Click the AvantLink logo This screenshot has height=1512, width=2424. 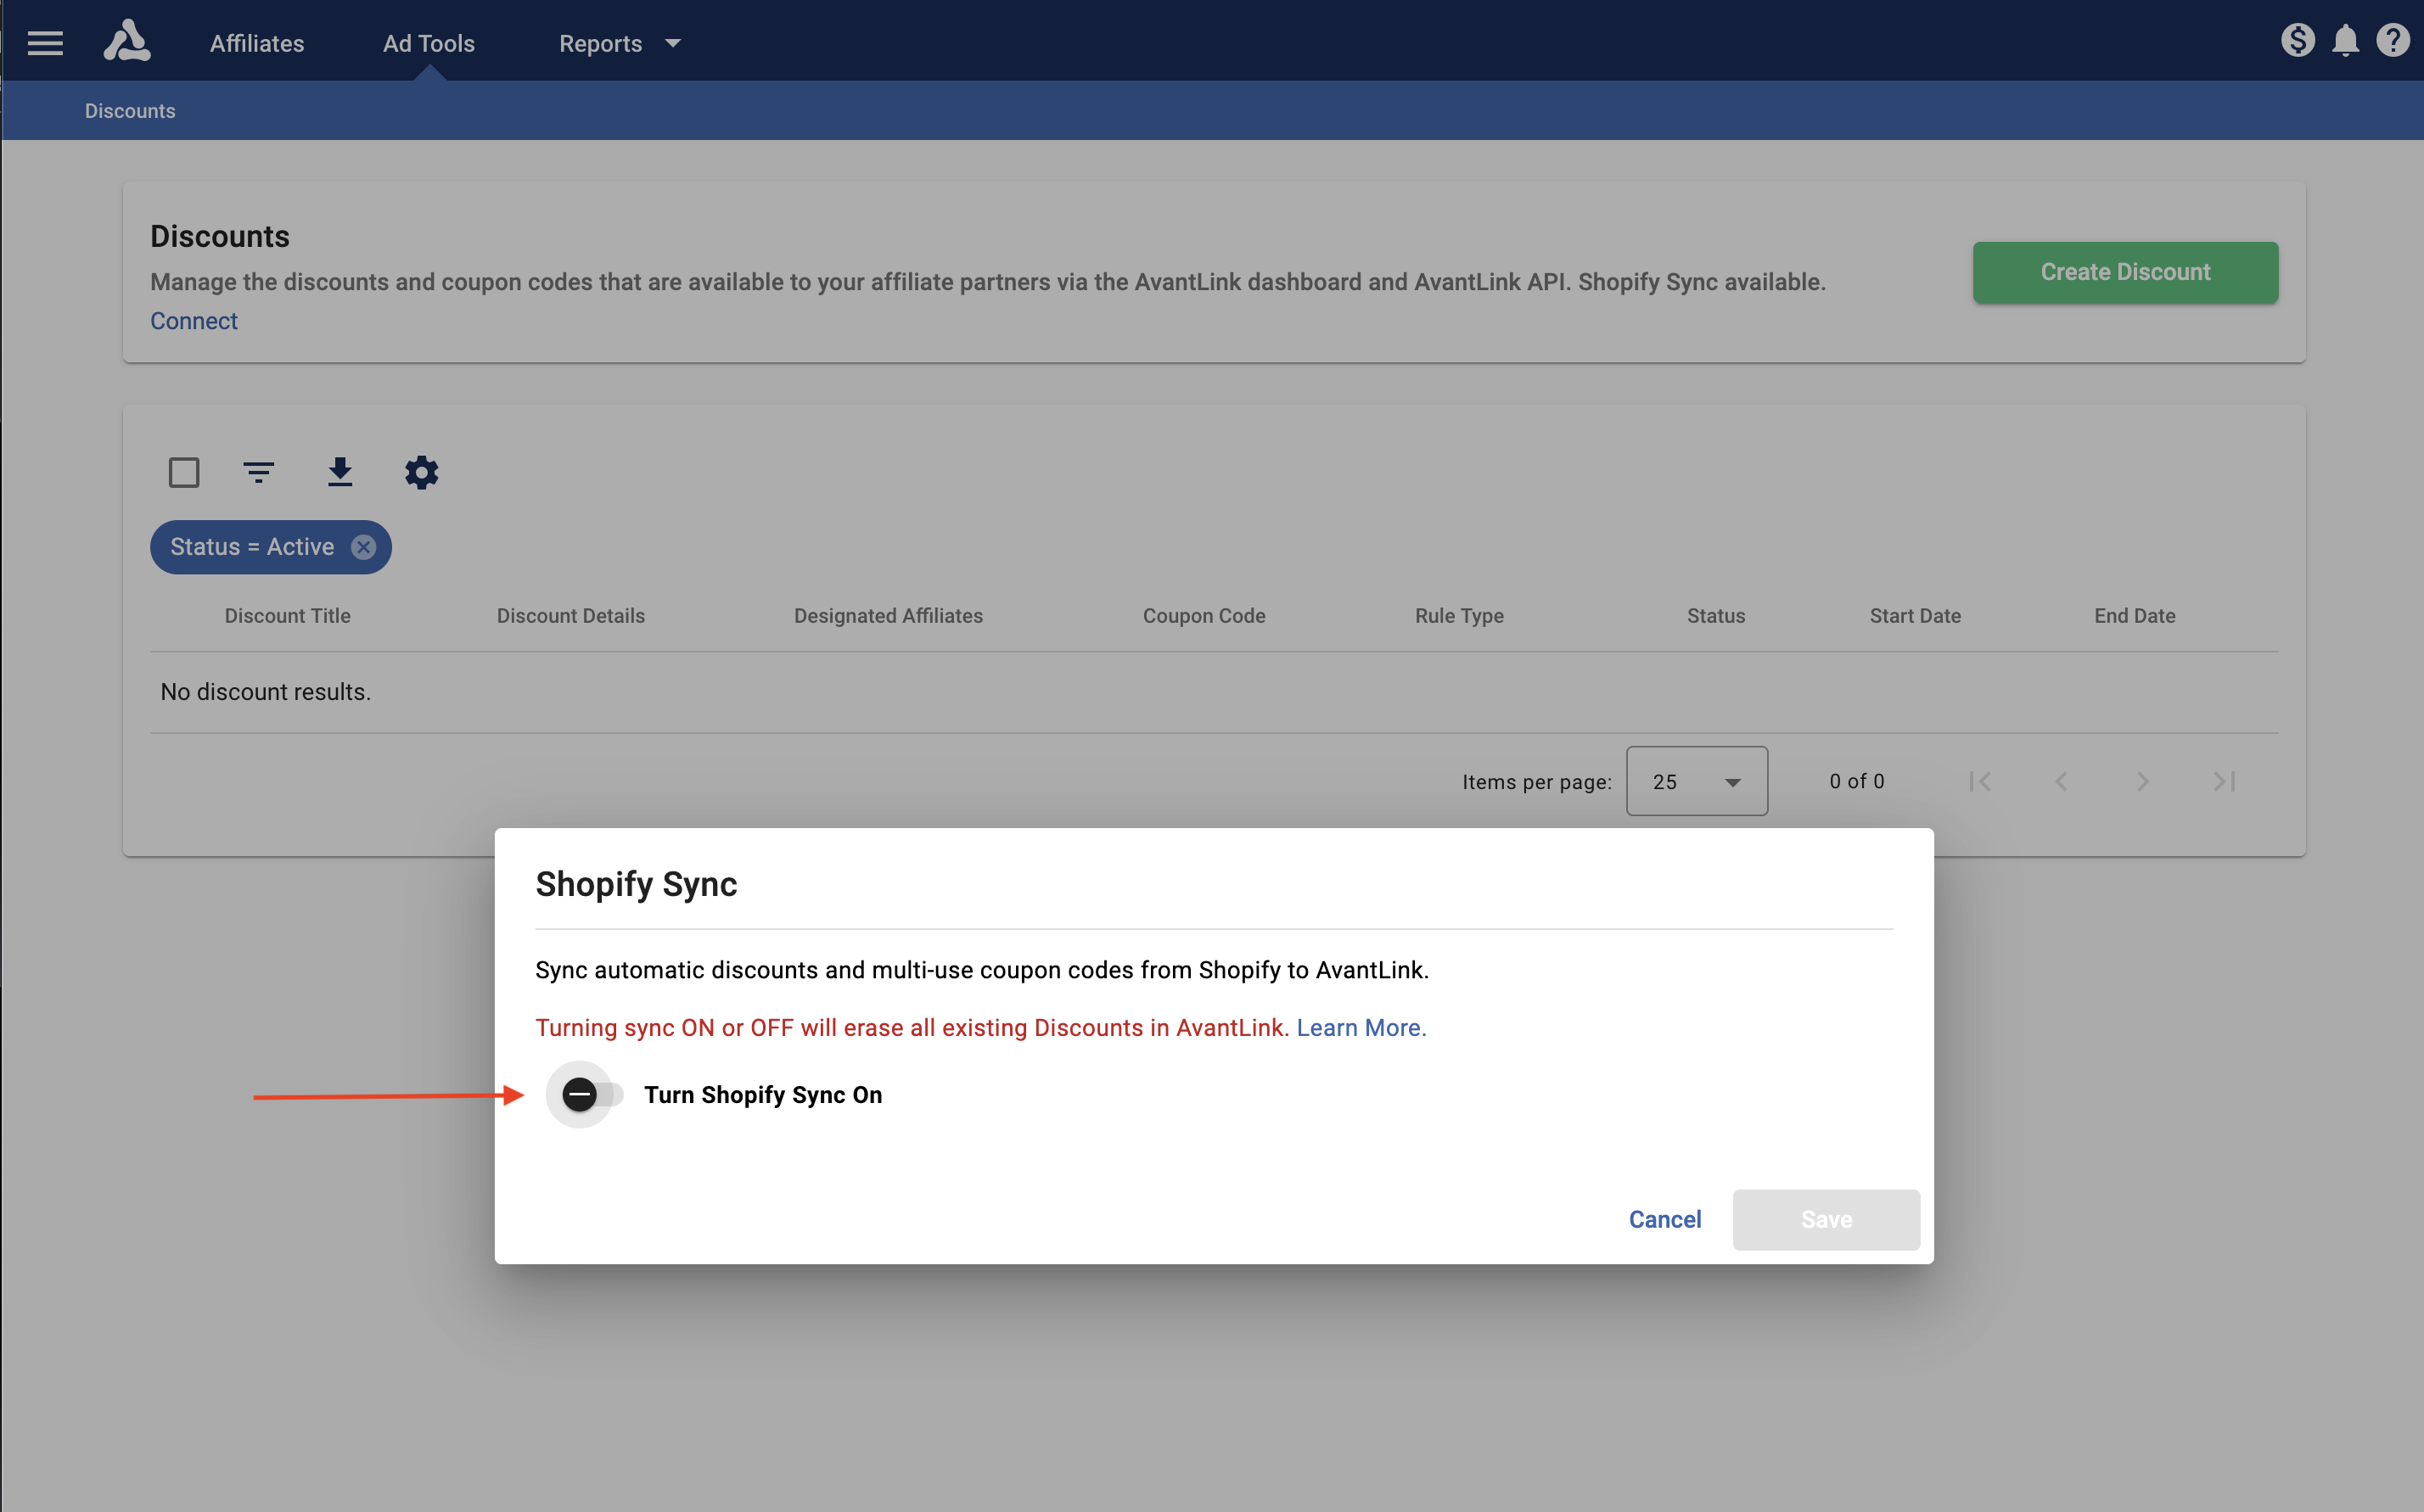(127, 40)
